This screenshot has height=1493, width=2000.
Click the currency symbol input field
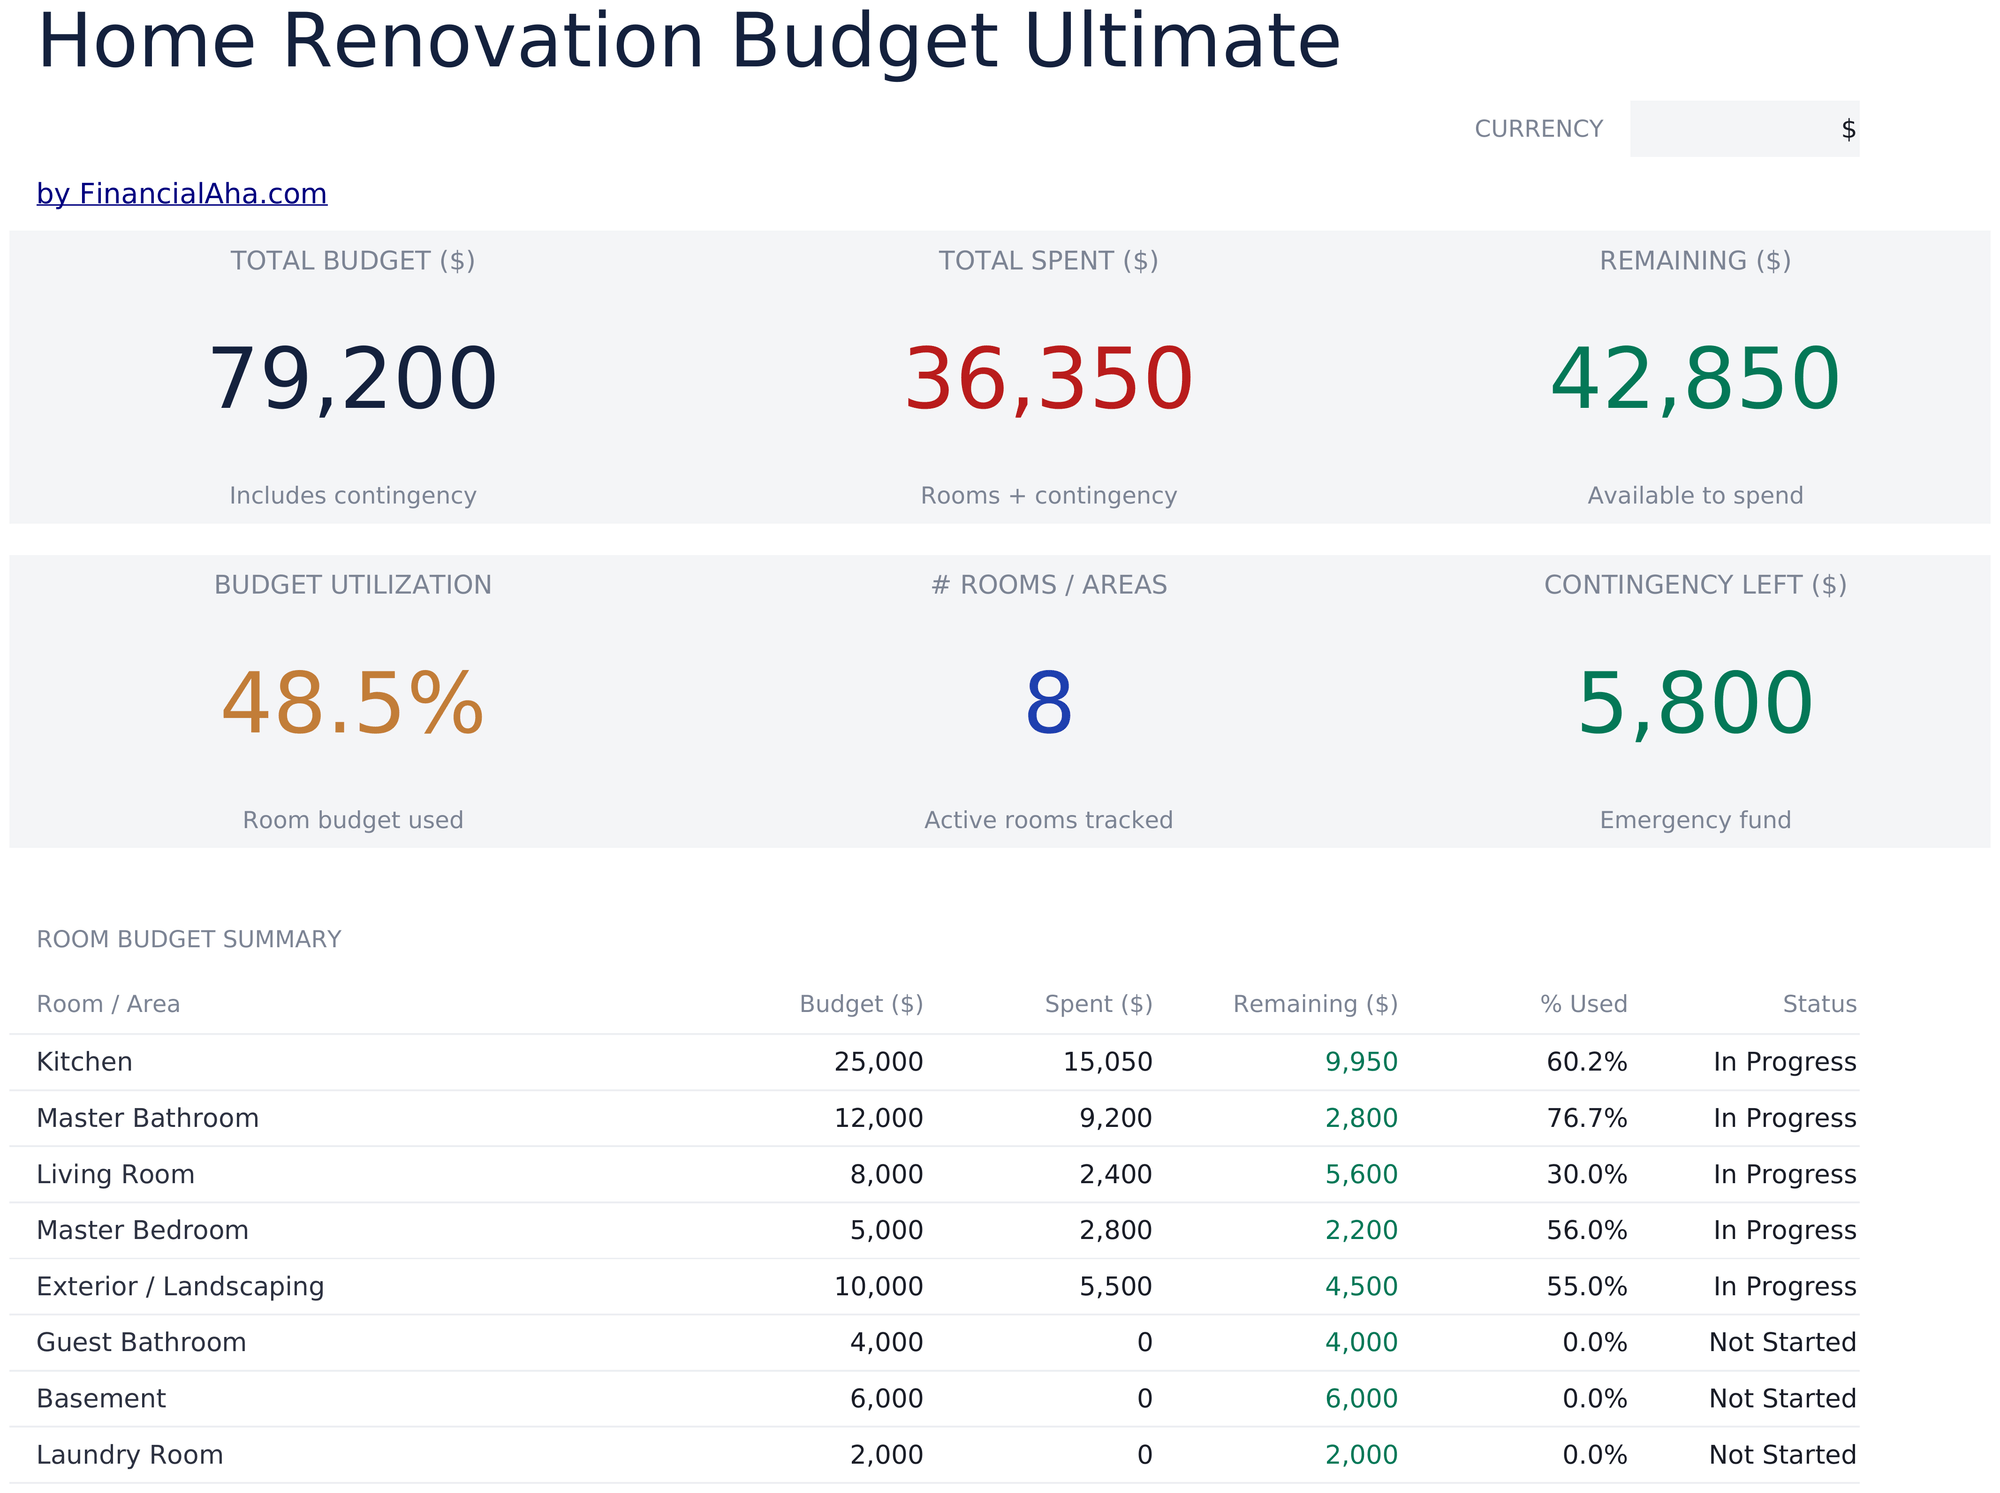(x=1744, y=129)
